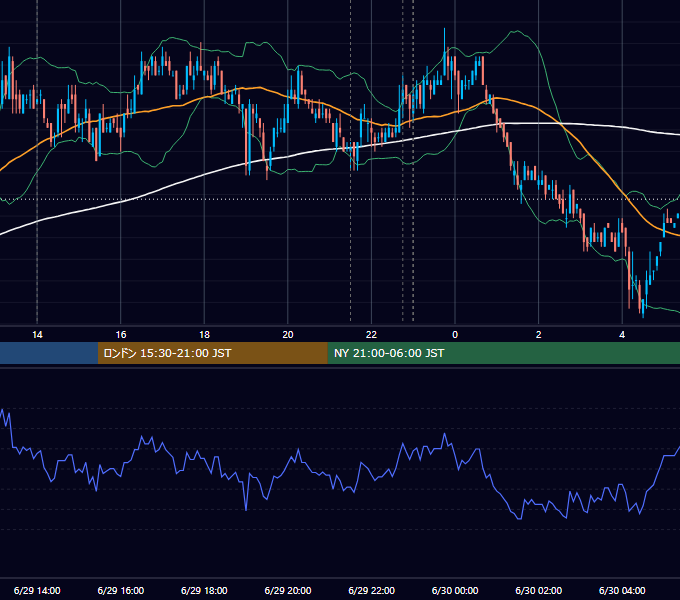Select the NY 21:00-06:00 JST session band
The image size is (680, 600).
point(503,353)
